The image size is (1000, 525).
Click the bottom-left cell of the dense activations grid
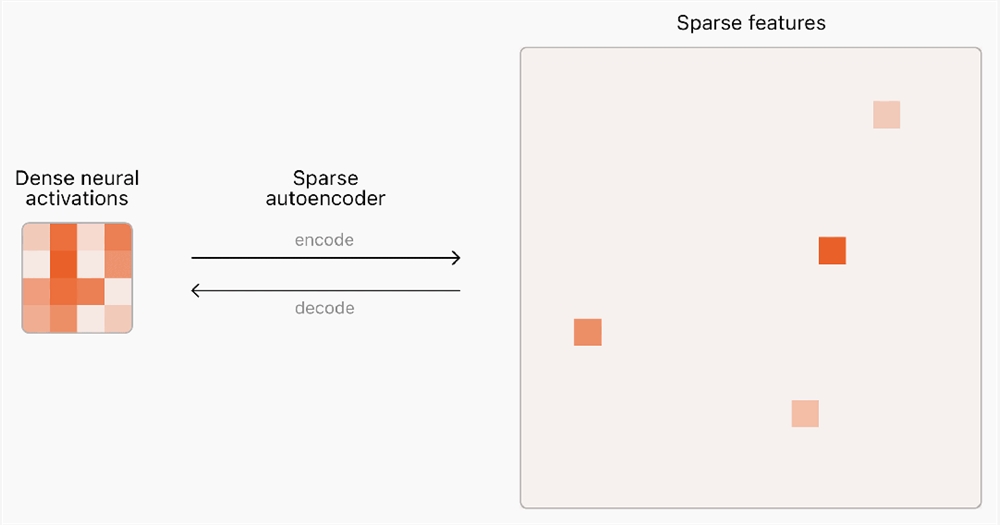(36, 319)
